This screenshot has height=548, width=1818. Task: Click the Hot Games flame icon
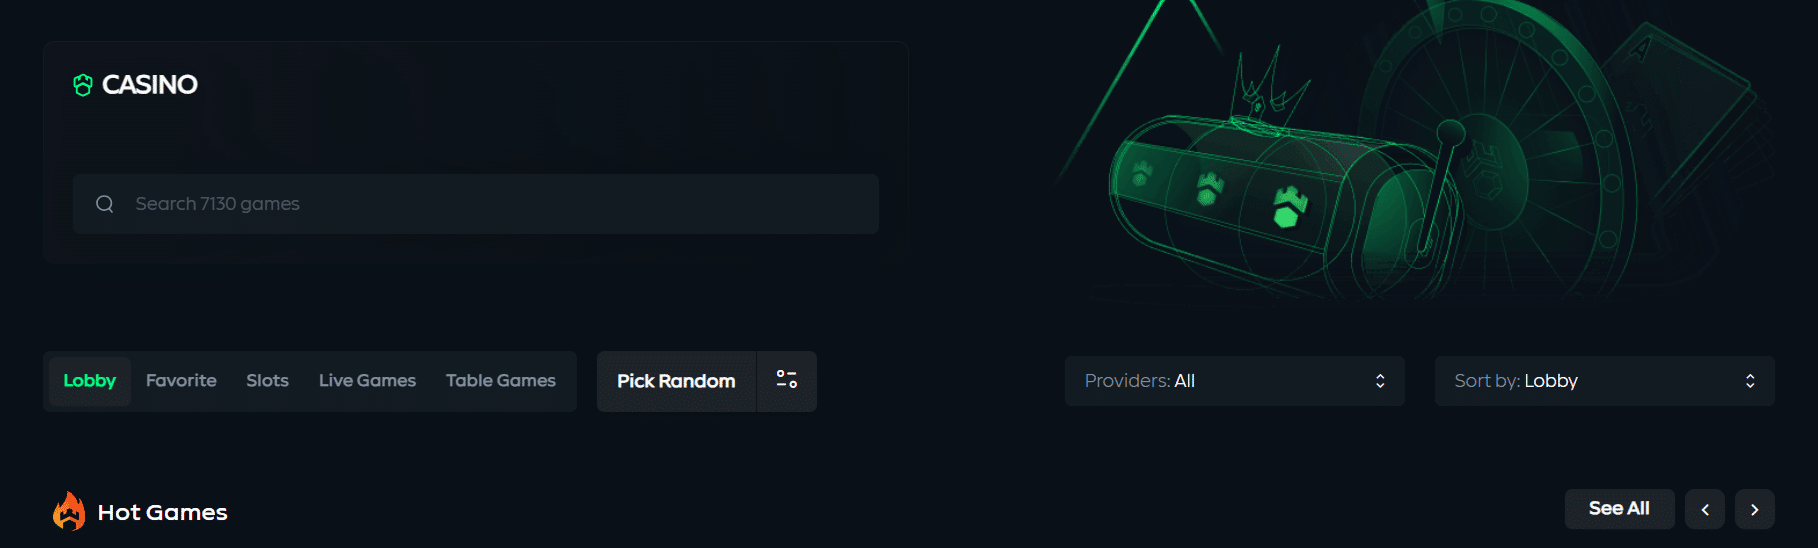click(x=69, y=511)
